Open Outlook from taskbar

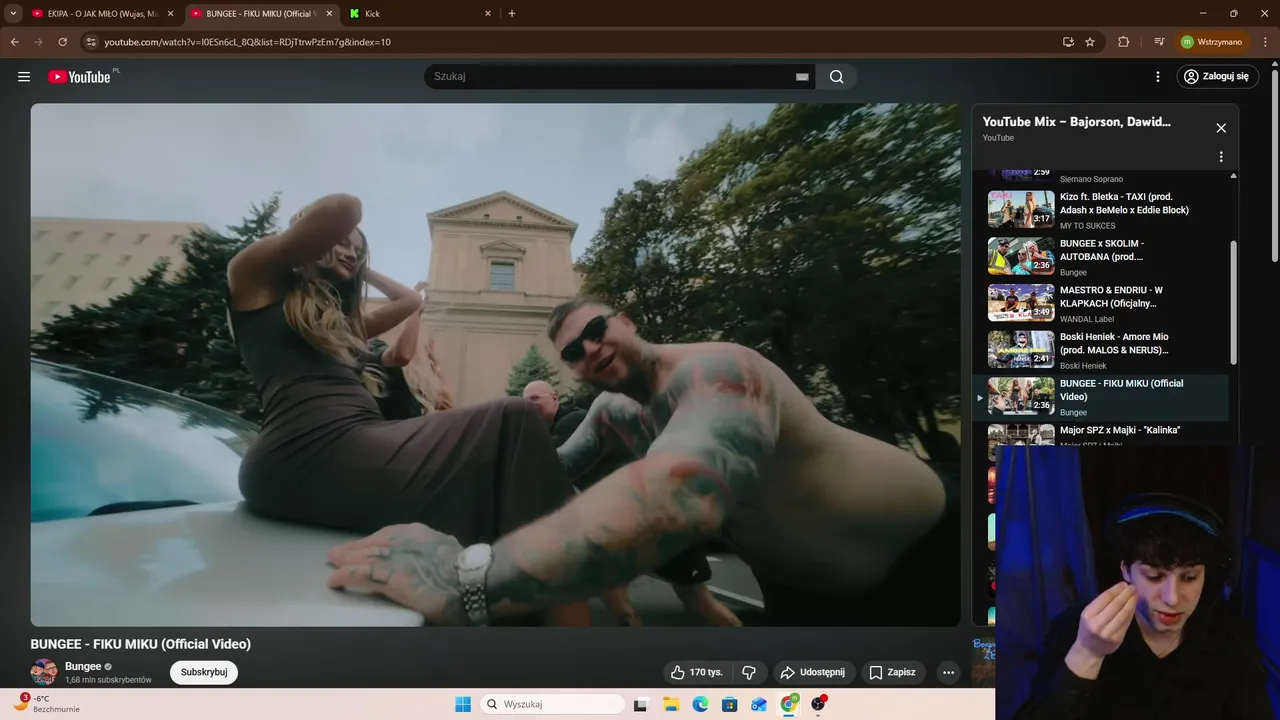(x=759, y=704)
